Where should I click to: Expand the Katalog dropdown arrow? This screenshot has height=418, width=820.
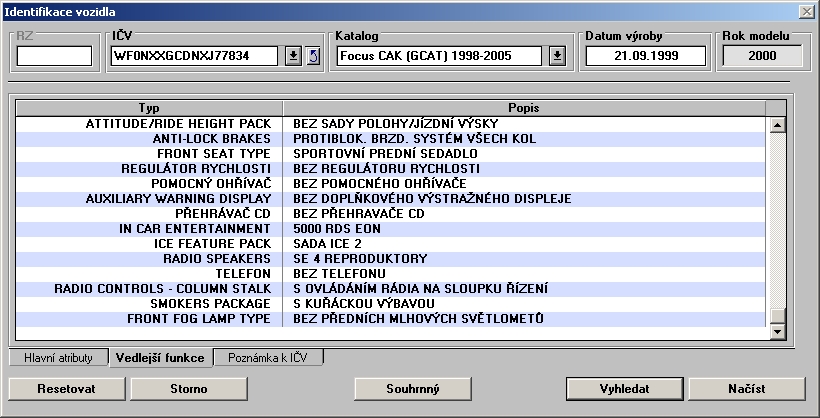tap(557, 55)
